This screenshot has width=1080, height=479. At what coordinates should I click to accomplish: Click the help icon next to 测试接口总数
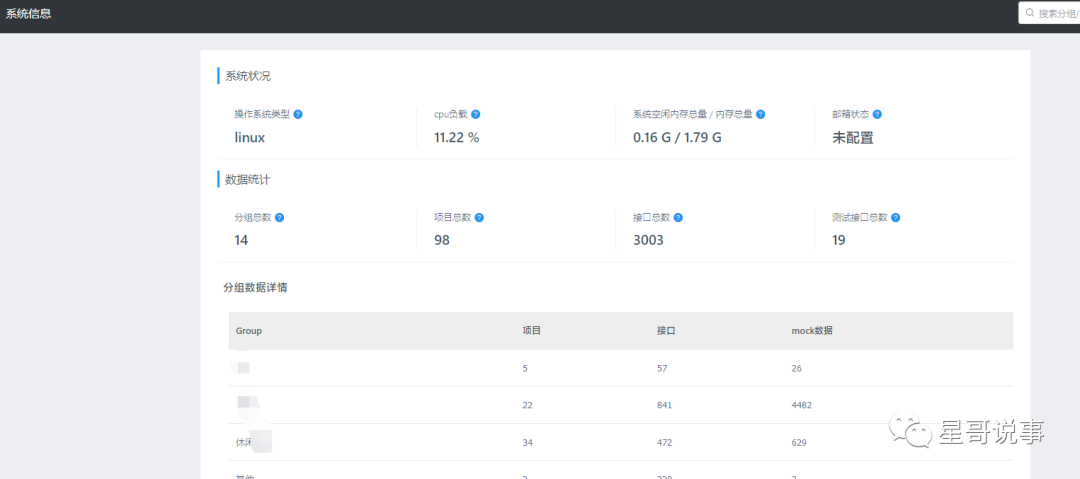pos(896,218)
